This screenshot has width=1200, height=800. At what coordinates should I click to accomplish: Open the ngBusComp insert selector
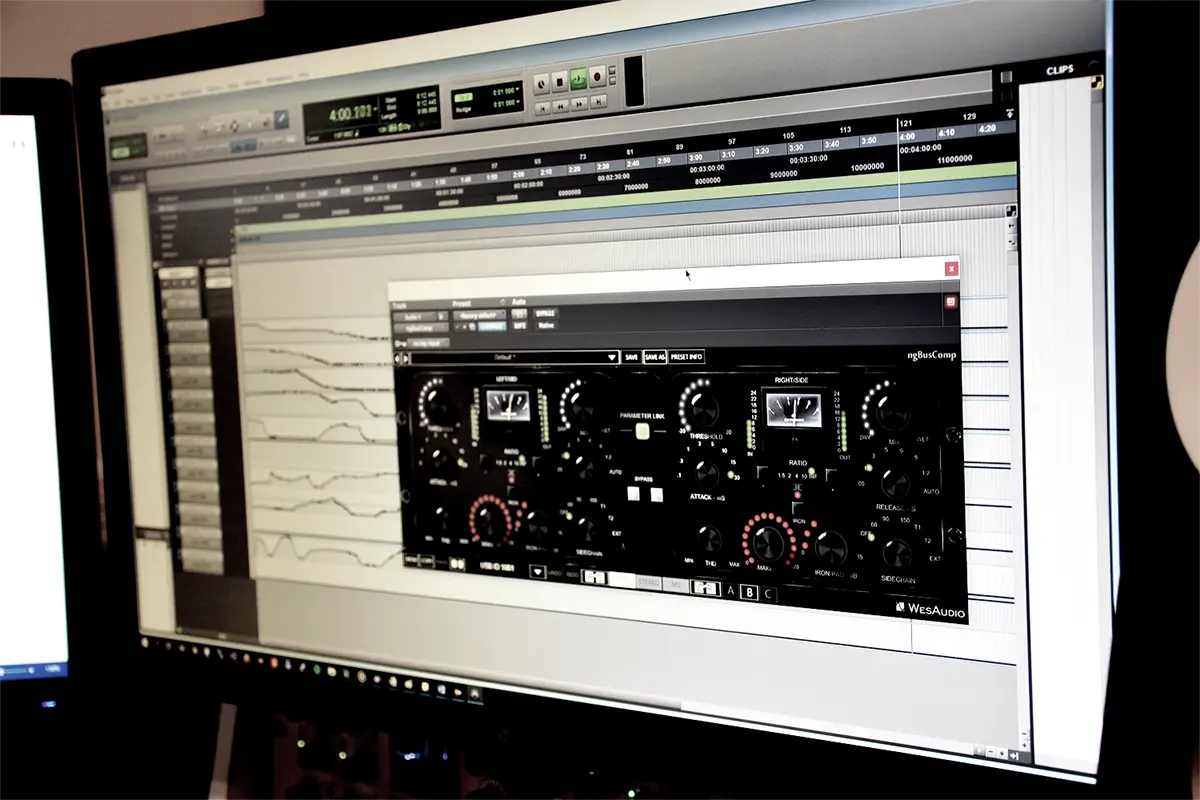pyautogui.click(x=420, y=328)
